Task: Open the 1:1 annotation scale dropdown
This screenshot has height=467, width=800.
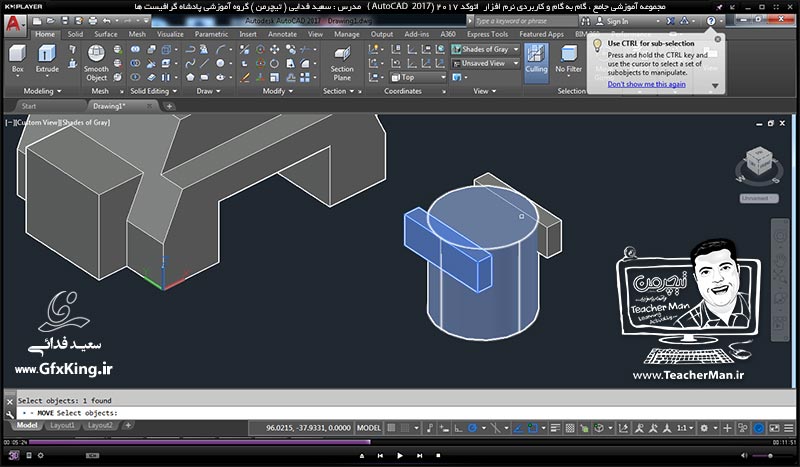Action: 685,428
